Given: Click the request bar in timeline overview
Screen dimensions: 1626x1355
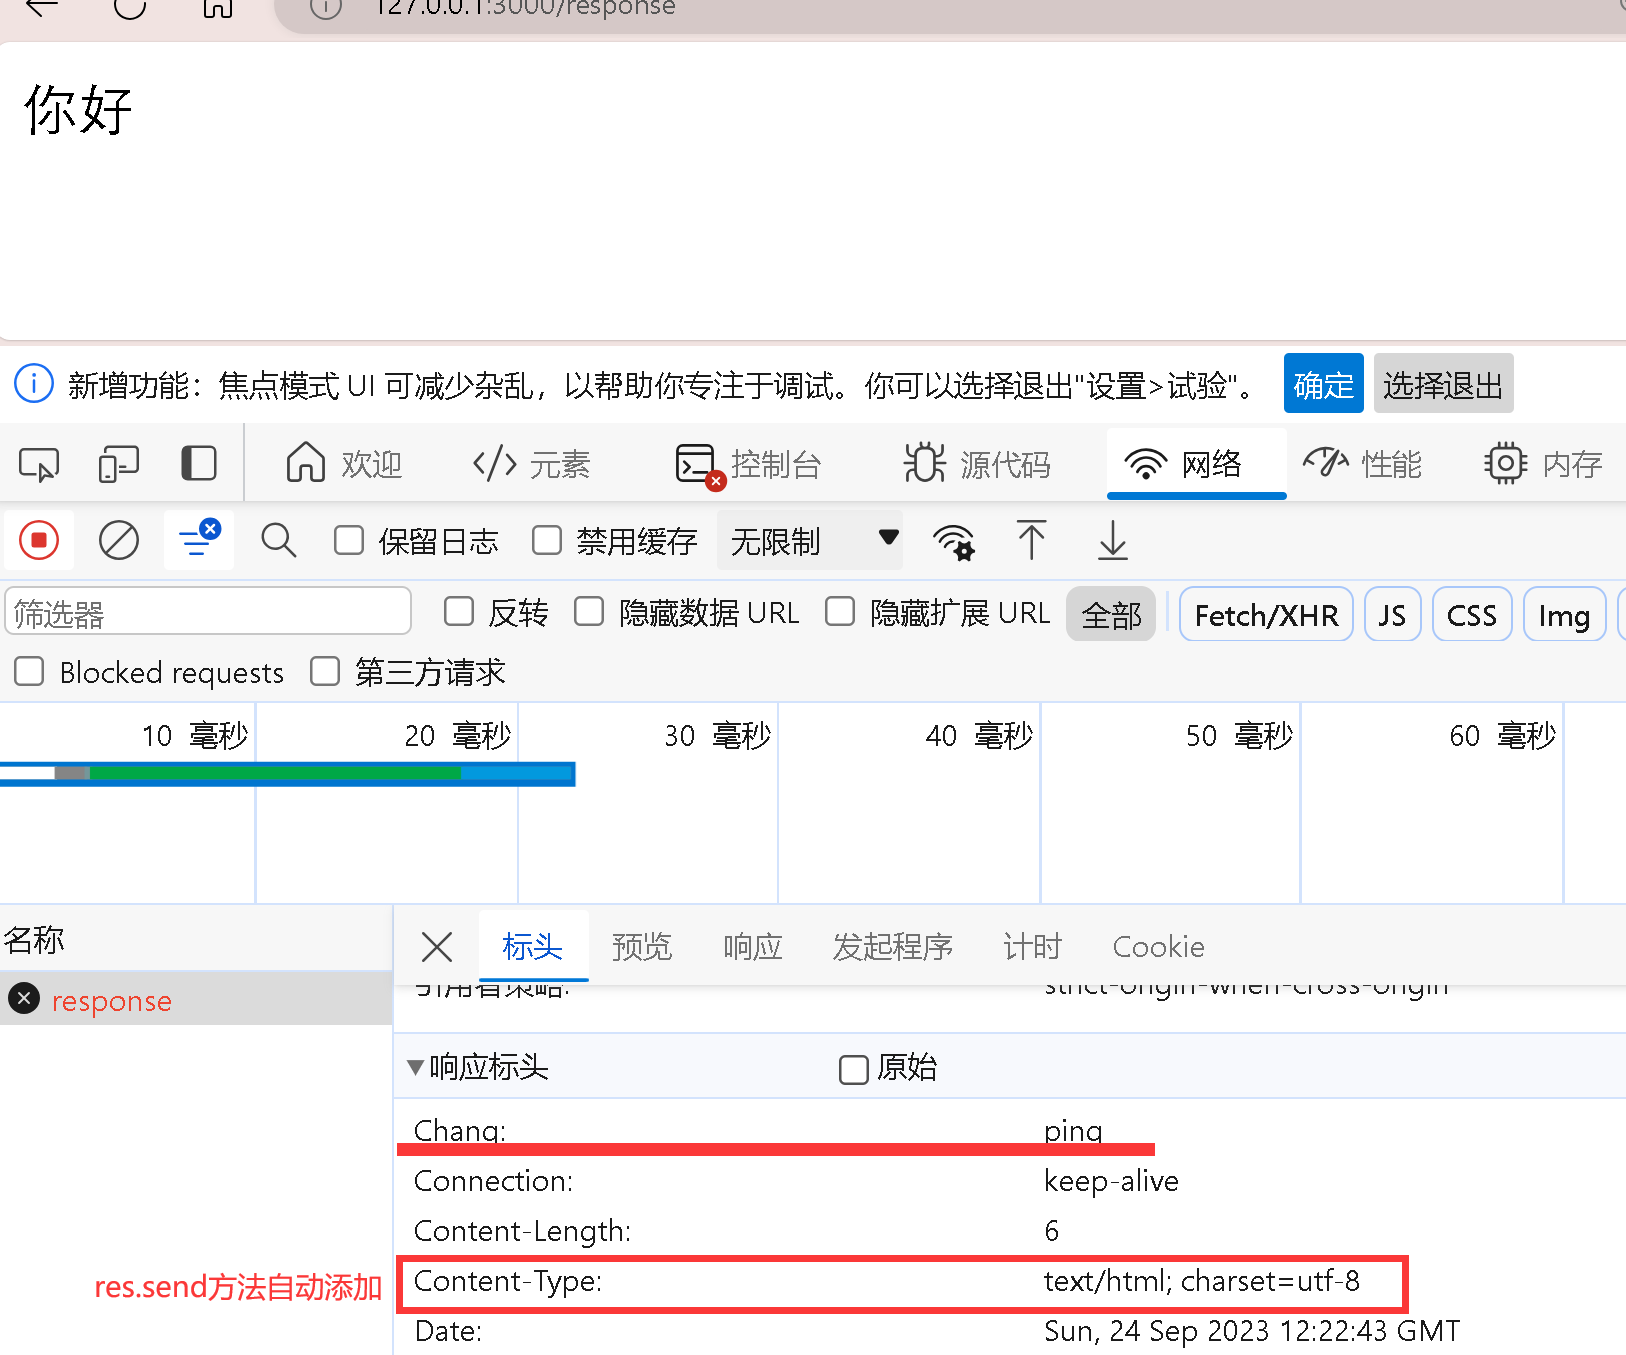Looking at the screenshot, I should click(x=287, y=774).
